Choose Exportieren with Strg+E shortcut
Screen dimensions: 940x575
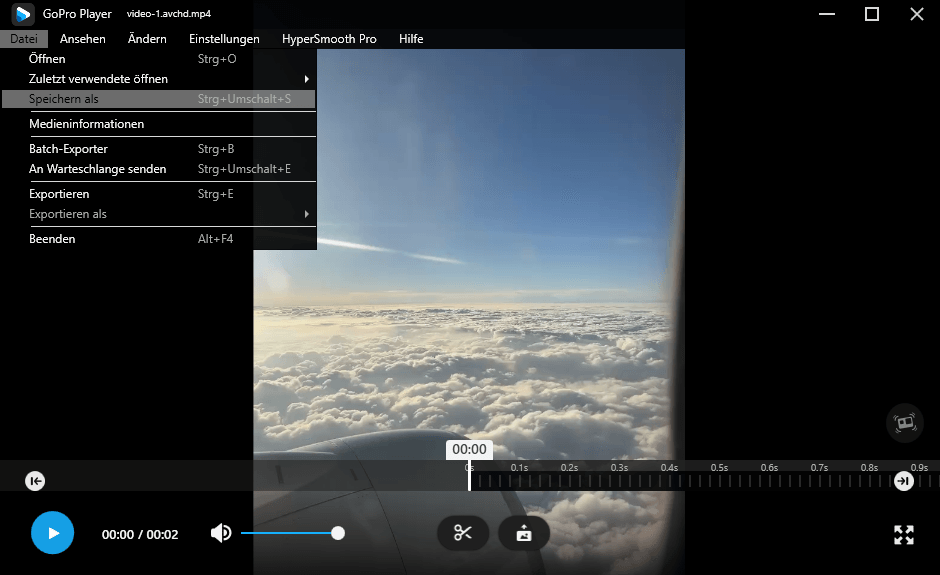[159, 194]
